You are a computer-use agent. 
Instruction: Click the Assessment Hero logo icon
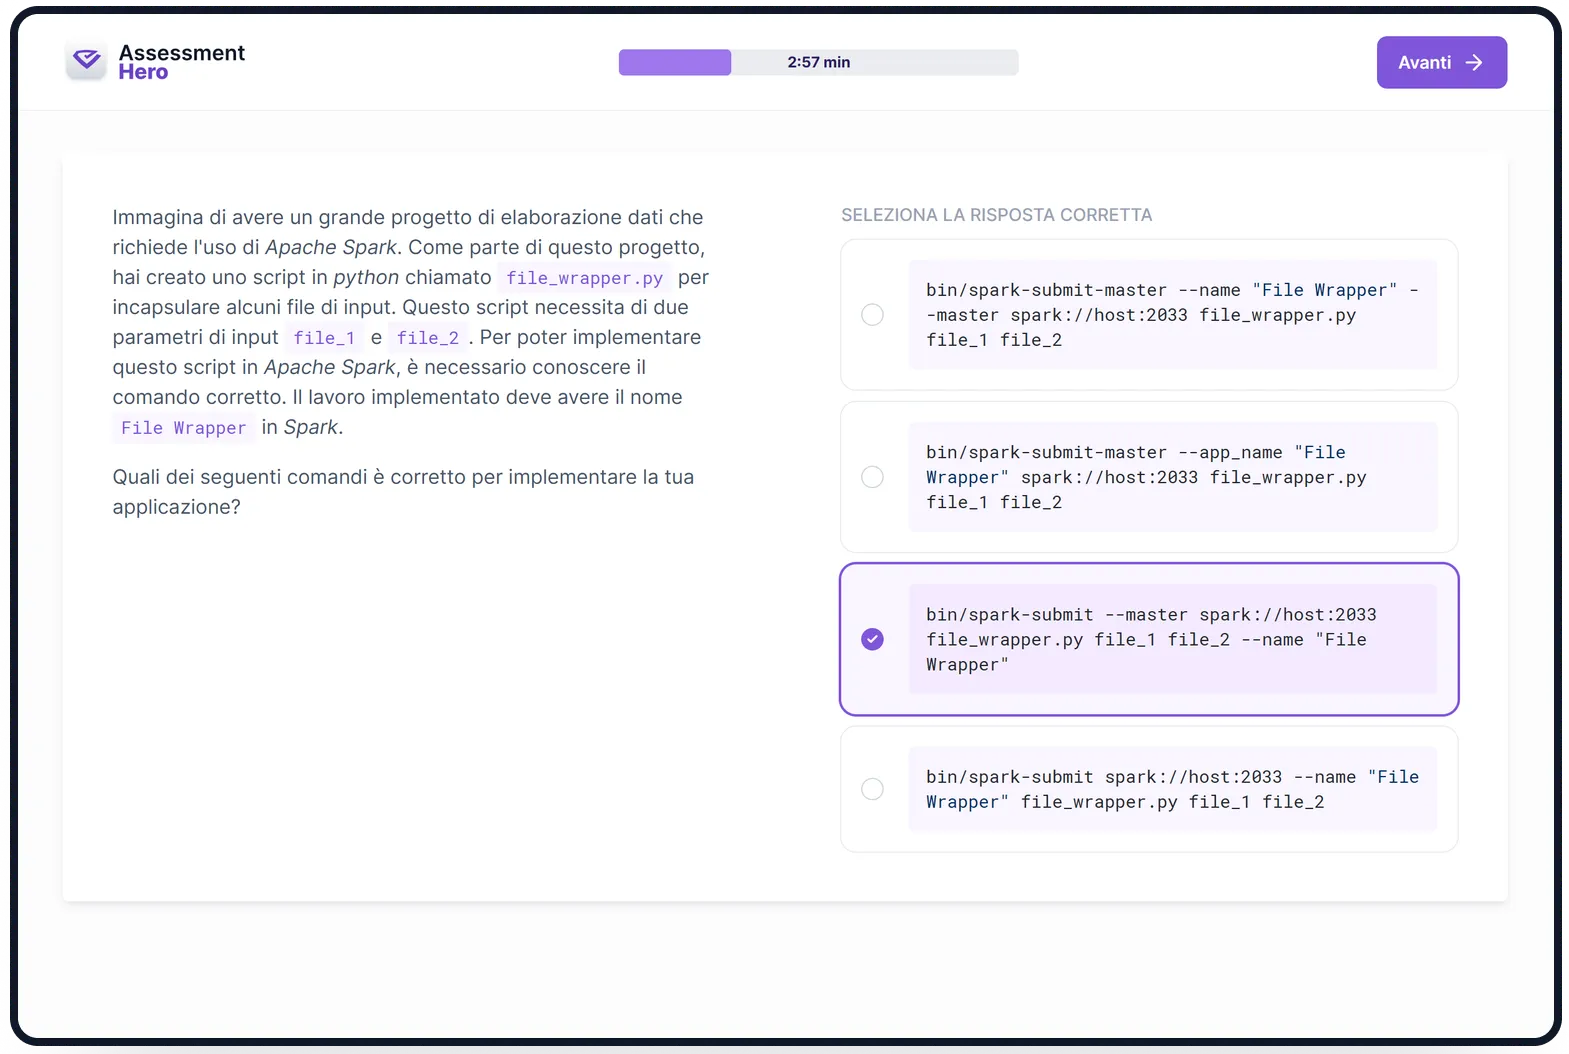pyautogui.click(x=87, y=61)
